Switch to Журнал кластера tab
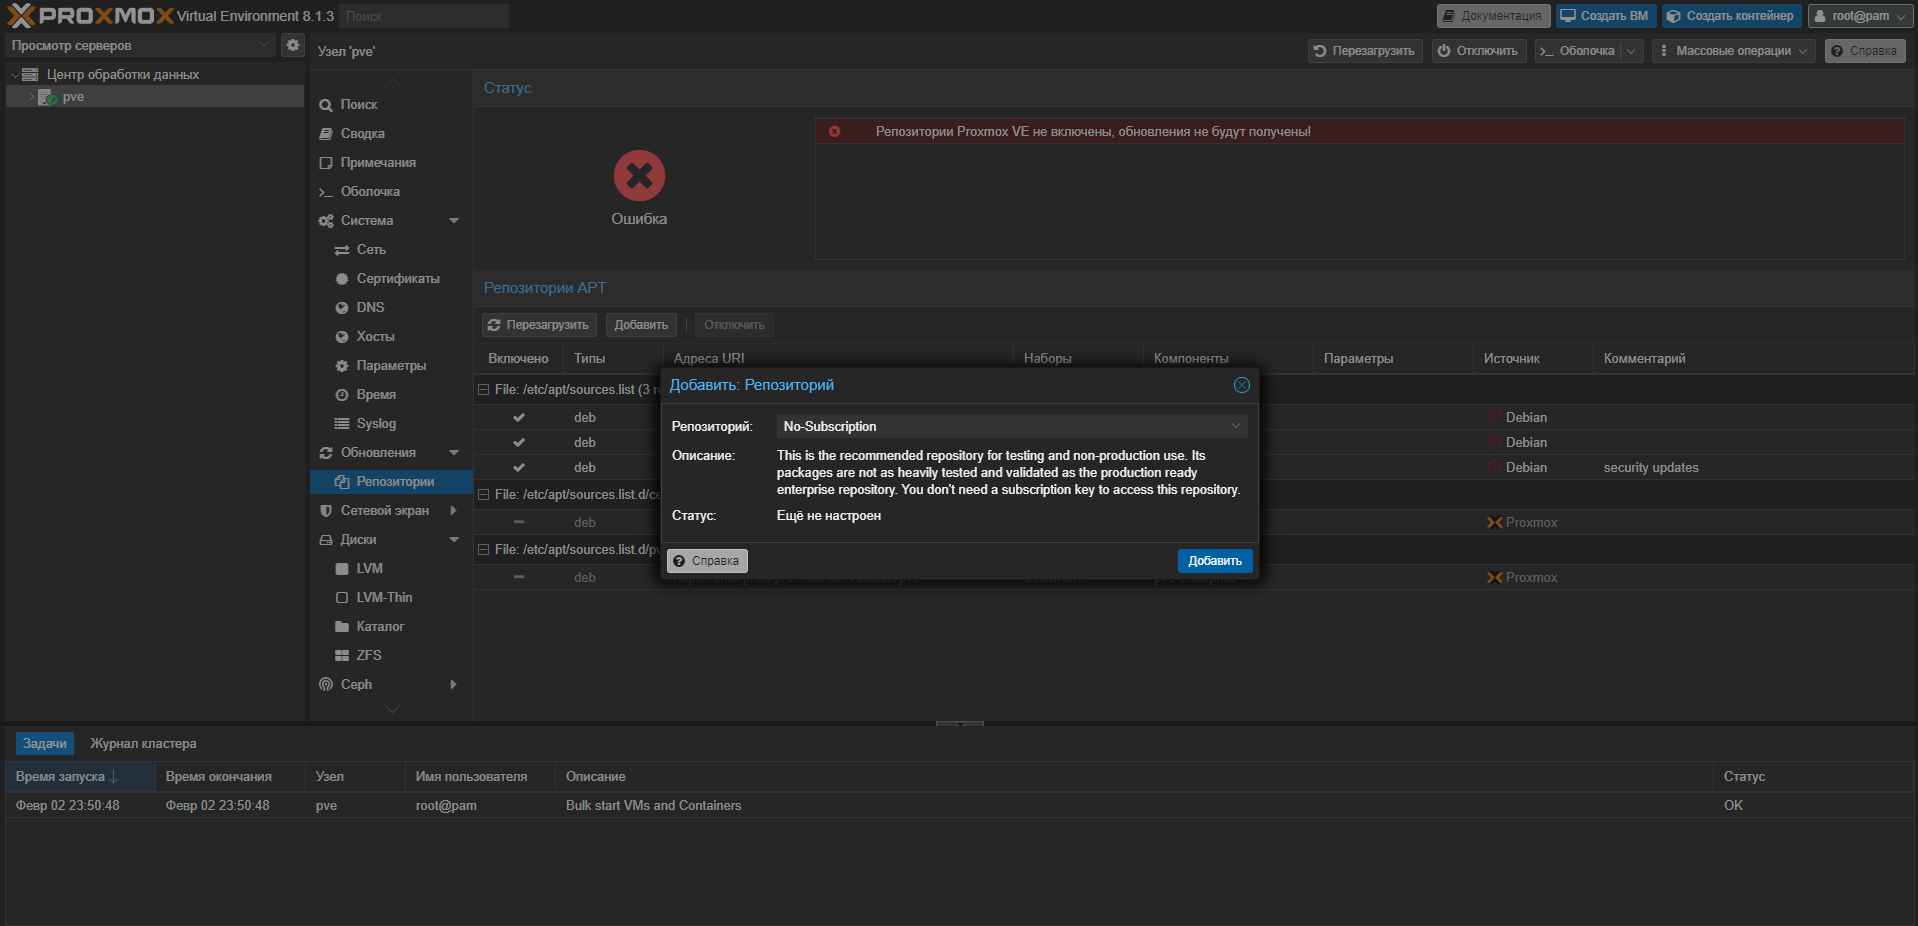Viewport: 1918px width, 926px height. click(143, 743)
